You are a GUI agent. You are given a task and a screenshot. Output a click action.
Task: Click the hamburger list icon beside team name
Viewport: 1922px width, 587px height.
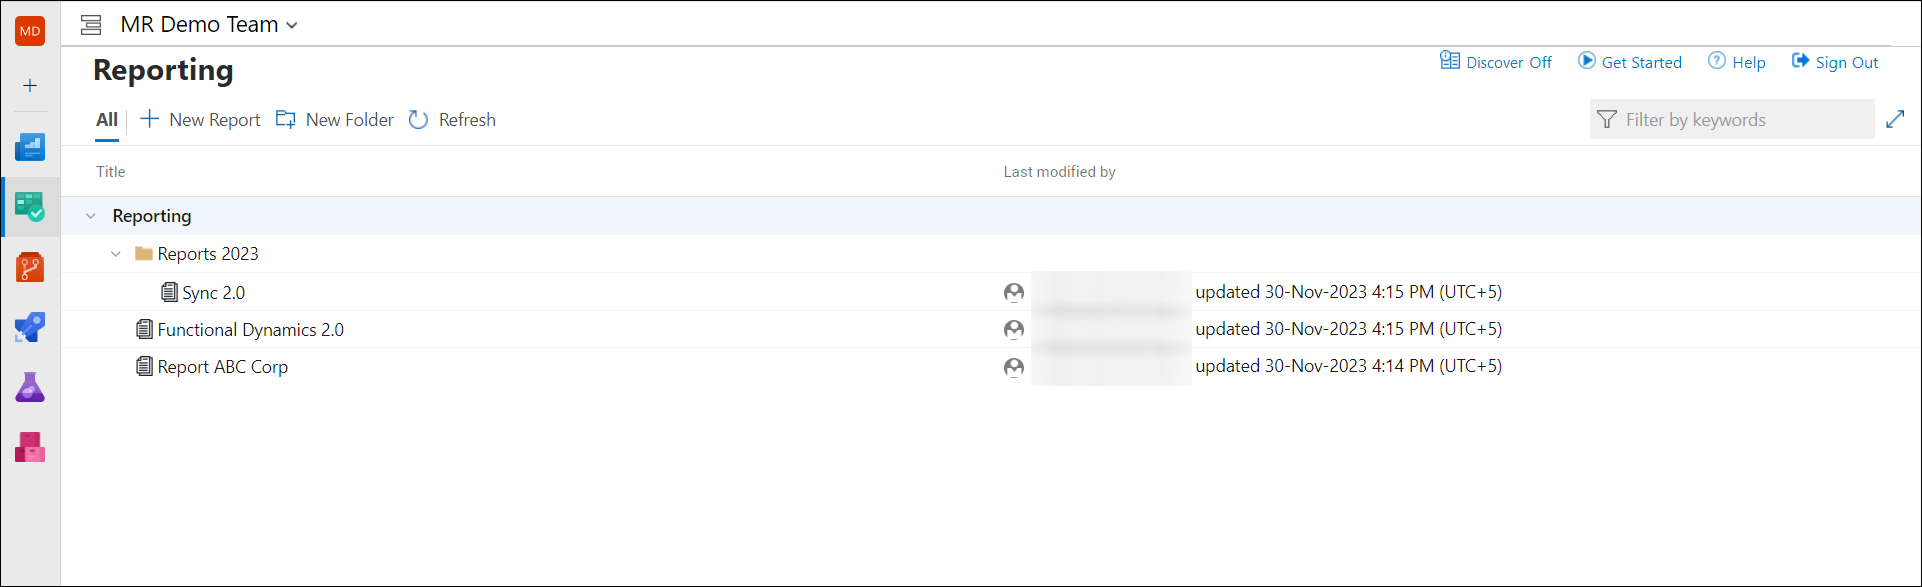click(x=91, y=25)
